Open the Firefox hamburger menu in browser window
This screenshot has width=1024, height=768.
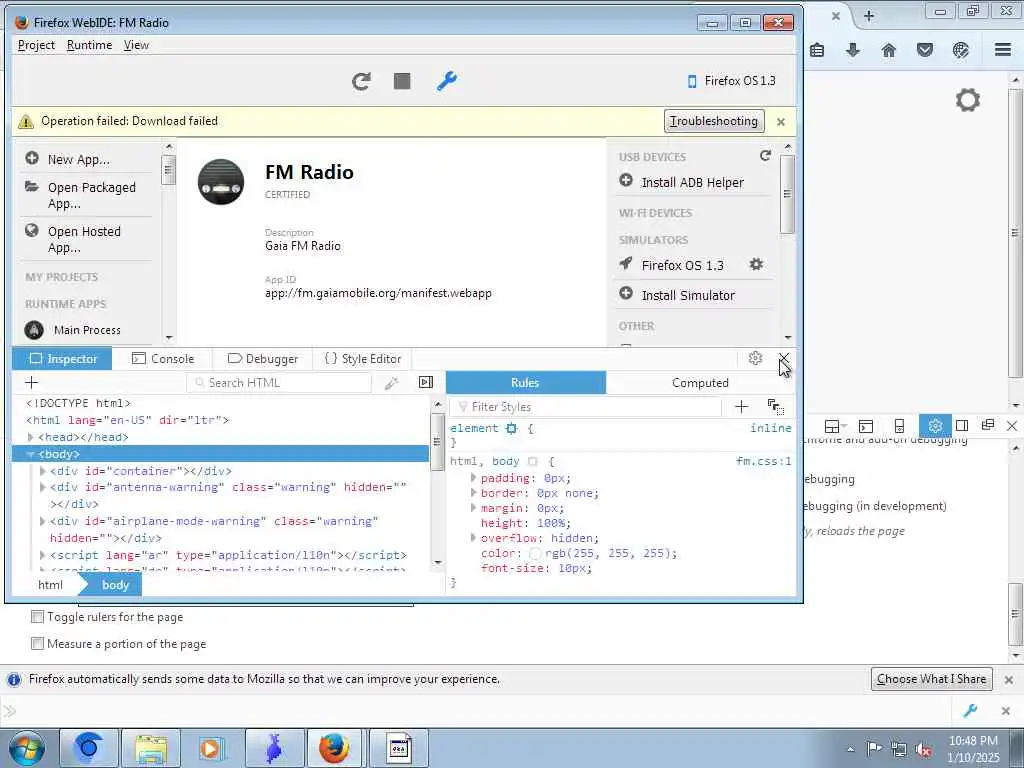[x=1003, y=50]
